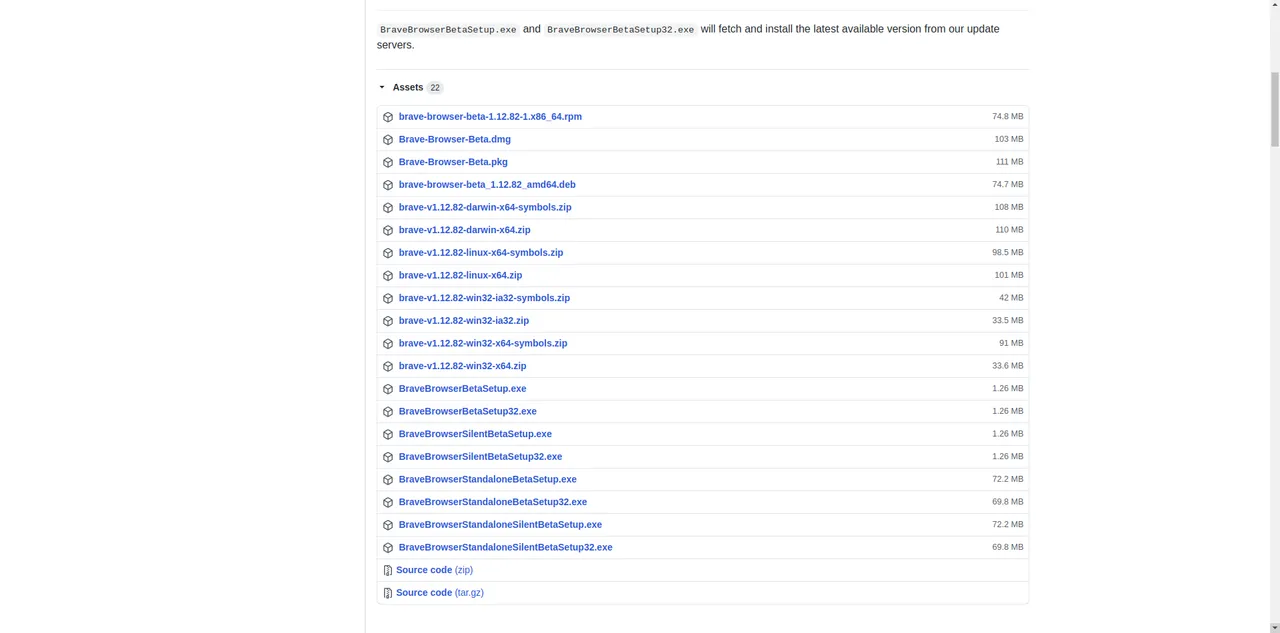Viewport: 1280px width, 633px height.
Task: Click the Assets heading label
Action: [x=408, y=87]
